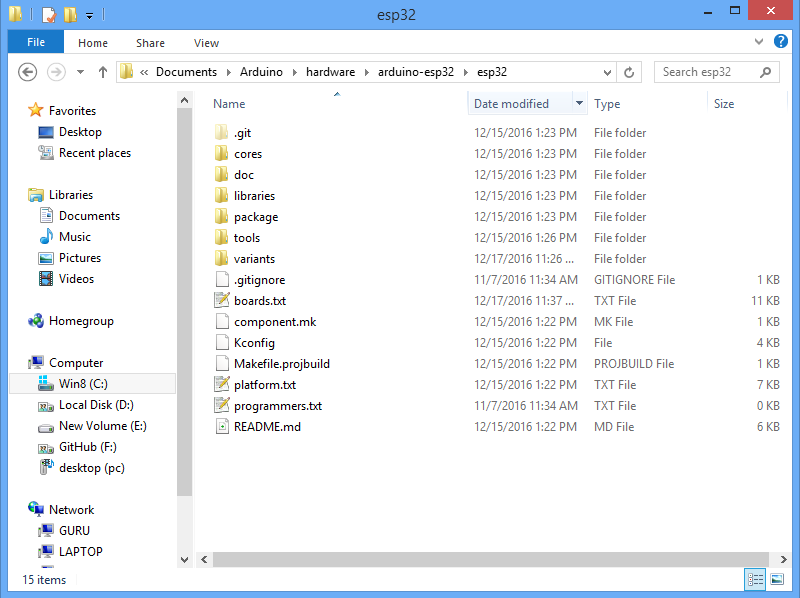
Task: Customize Quick Access Toolbar dropdown
Action: pos(89,15)
